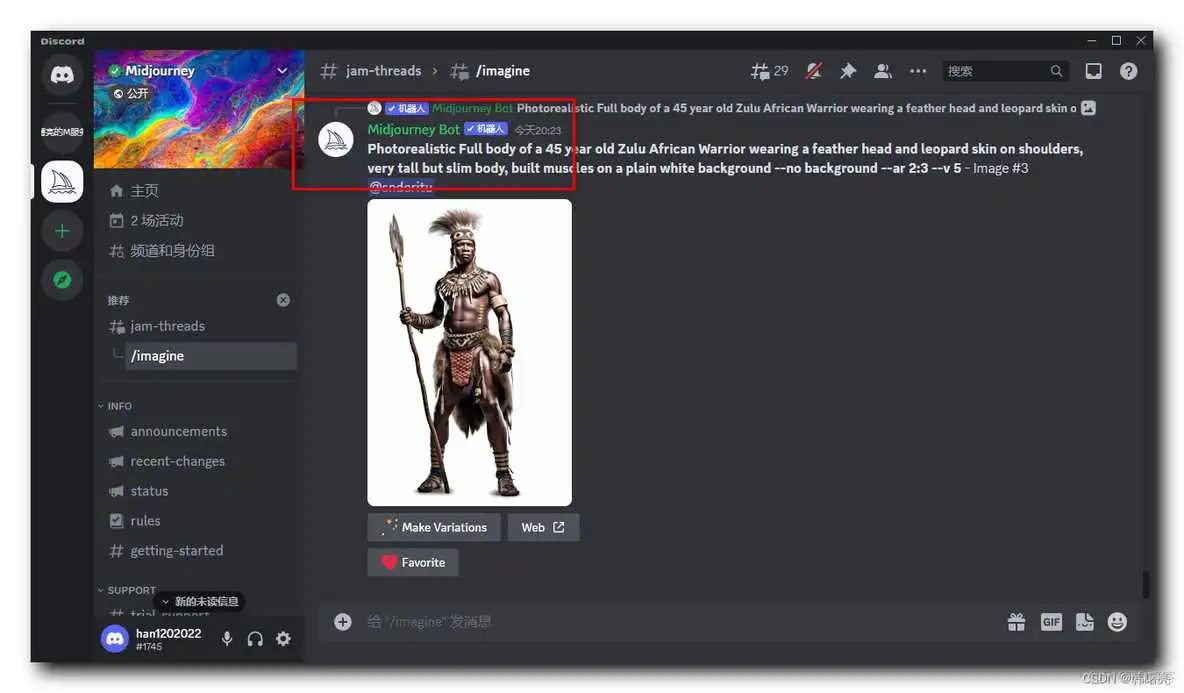Open the threads panel showing 29
Image resolution: width=1184 pixels, height=693 pixels.
[769, 70]
